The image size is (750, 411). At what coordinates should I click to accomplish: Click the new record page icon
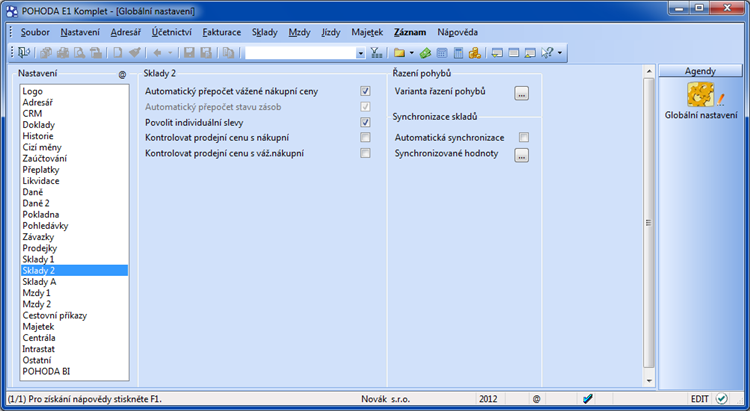(x=118, y=53)
